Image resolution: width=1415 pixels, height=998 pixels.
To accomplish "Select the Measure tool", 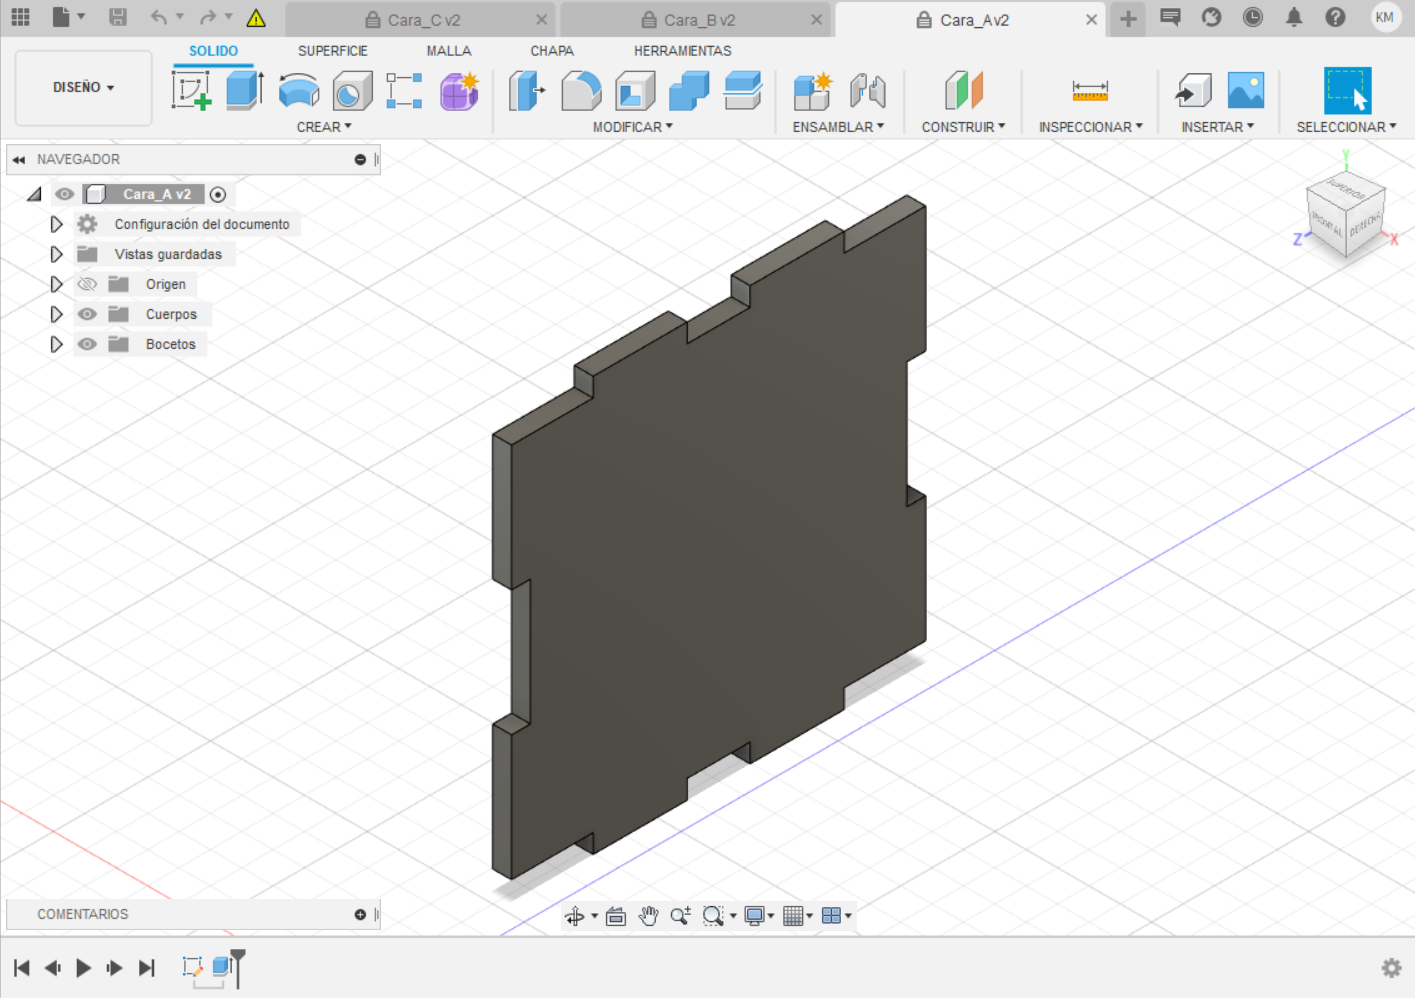I will [x=1090, y=91].
